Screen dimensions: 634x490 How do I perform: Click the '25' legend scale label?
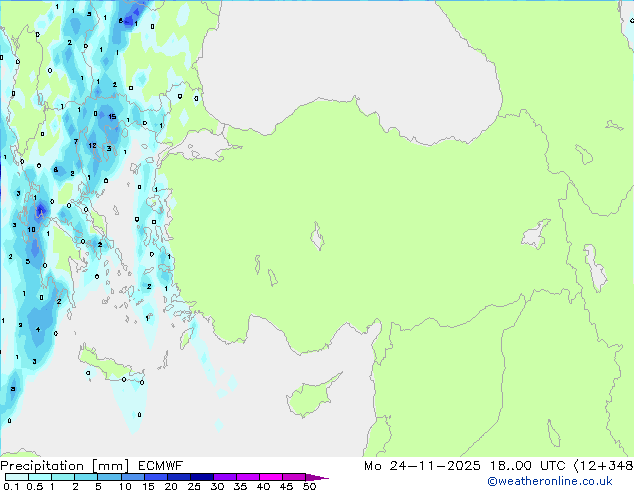pyautogui.click(x=194, y=486)
